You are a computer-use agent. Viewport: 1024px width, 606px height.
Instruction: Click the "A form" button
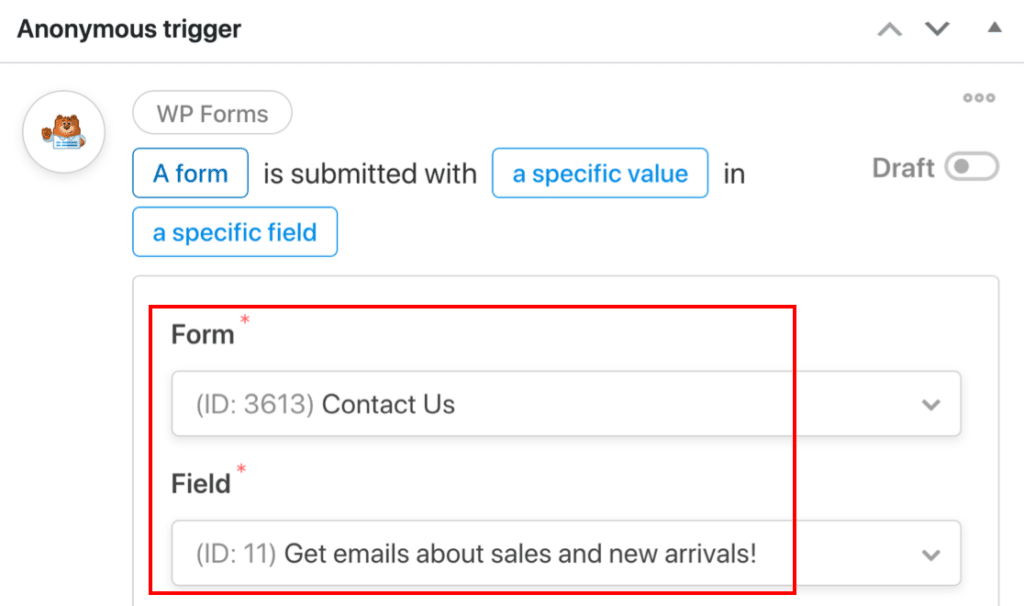click(x=190, y=173)
